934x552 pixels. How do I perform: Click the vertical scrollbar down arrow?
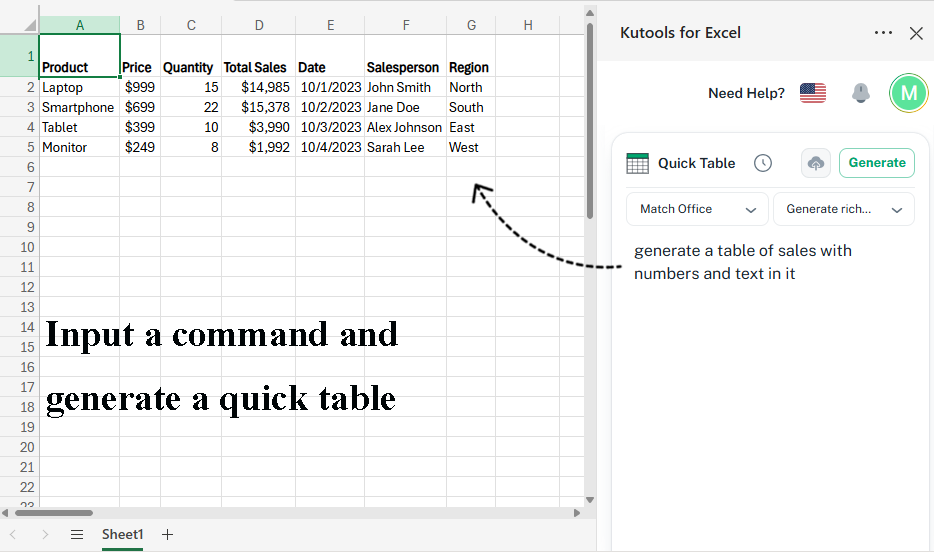[x=590, y=500]
